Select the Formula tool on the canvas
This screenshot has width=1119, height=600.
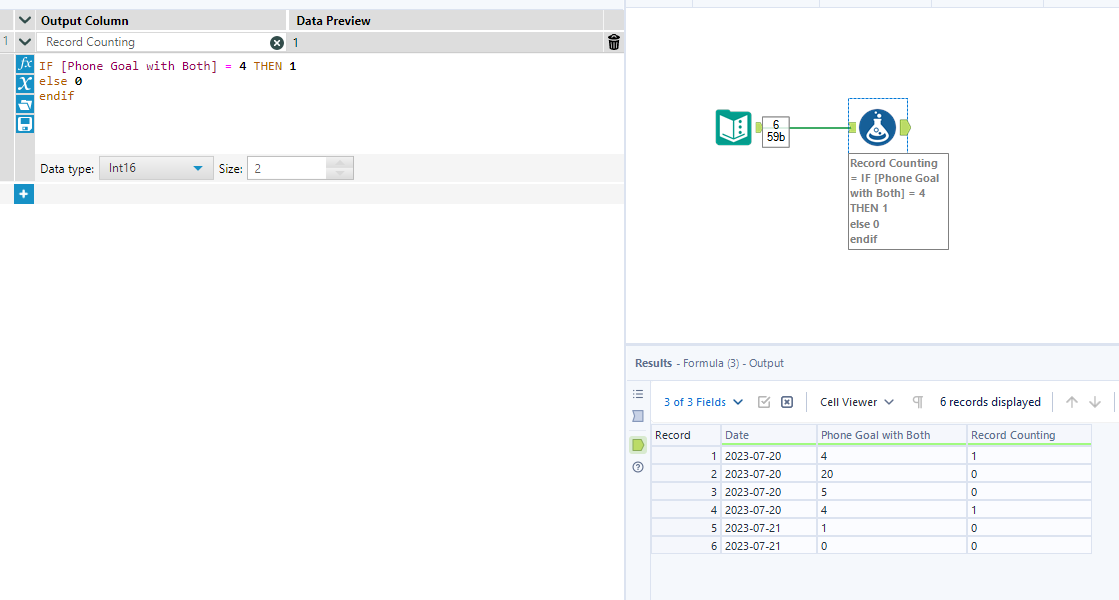(x=877, y=127)
